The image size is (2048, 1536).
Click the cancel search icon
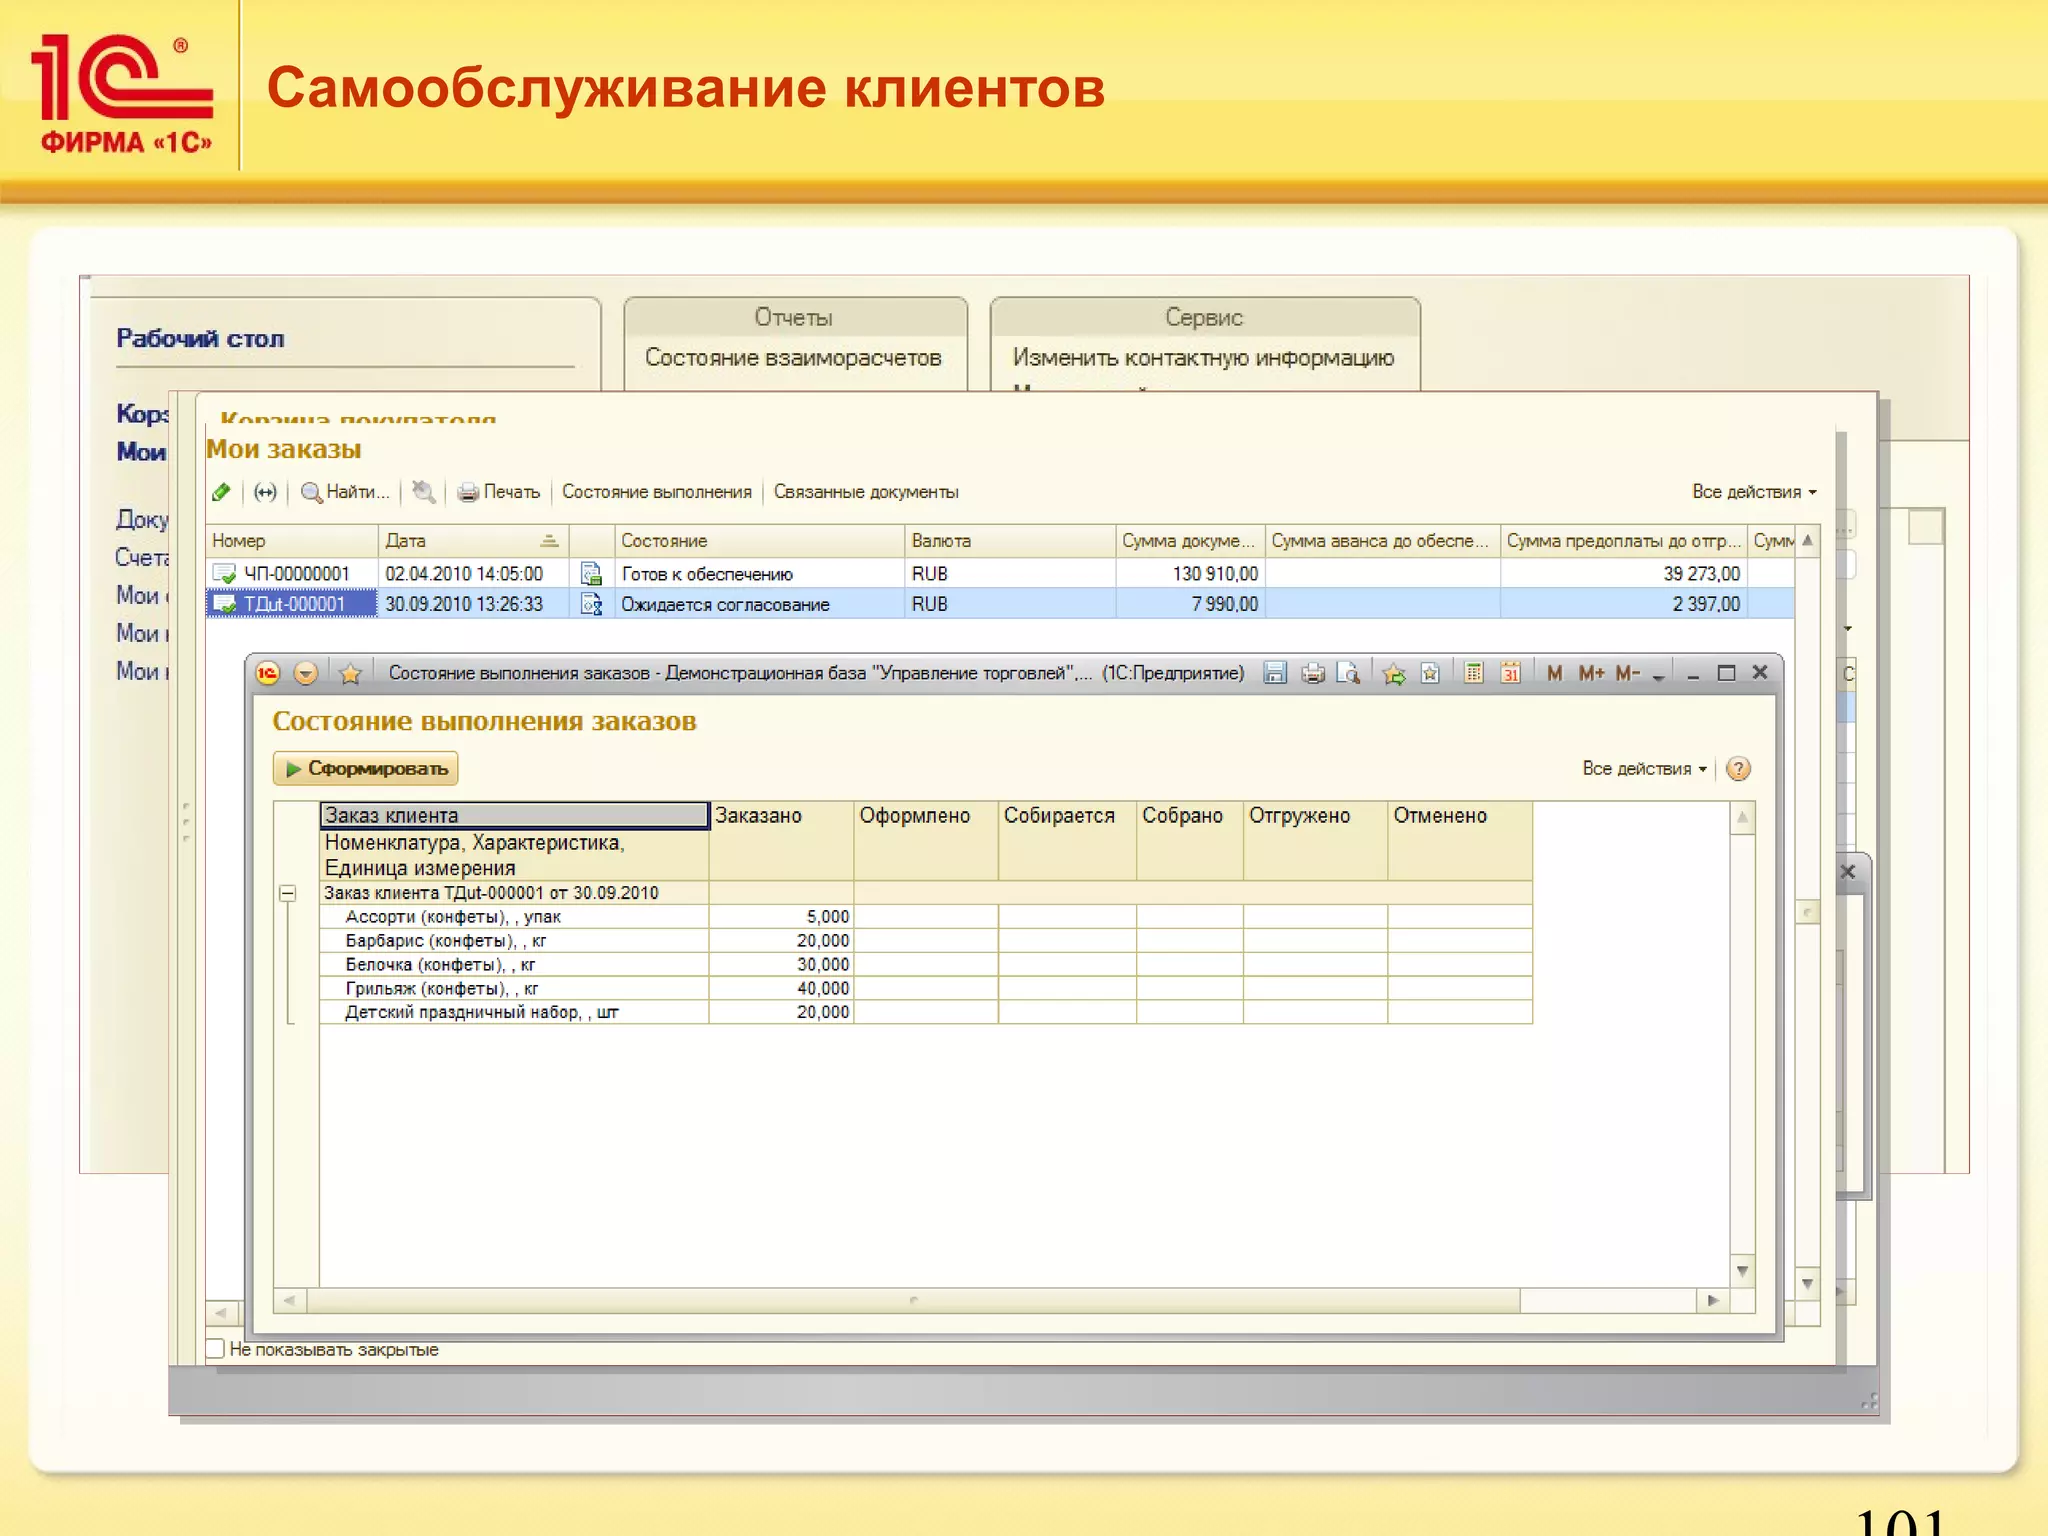pos(424,492)
